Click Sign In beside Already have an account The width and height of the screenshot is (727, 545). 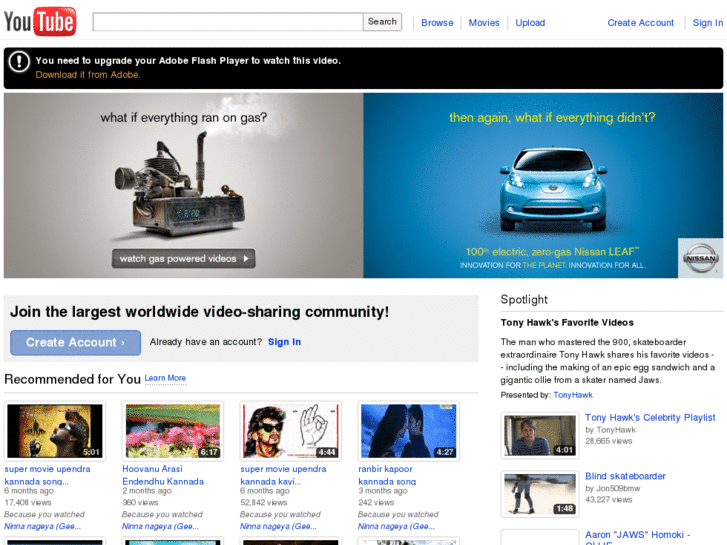pyautogui.click(x=284, y=342)
